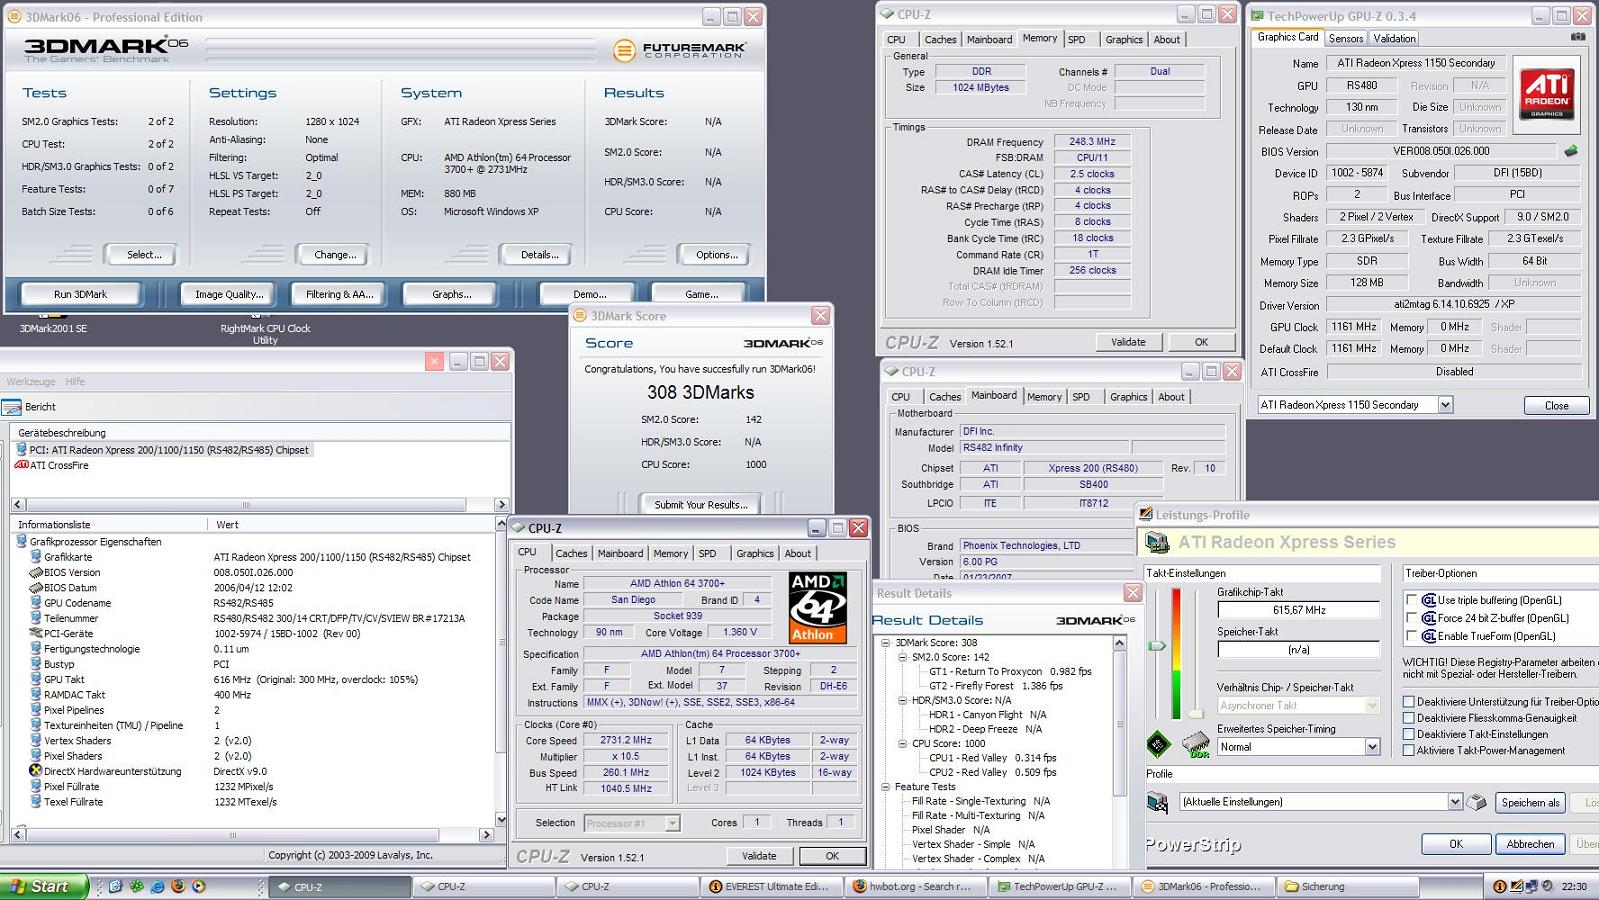This screenshot has height=900, width=1599.
Task: Open the Processor #1 selection dropdown
Action: click(x=672, y=823)
